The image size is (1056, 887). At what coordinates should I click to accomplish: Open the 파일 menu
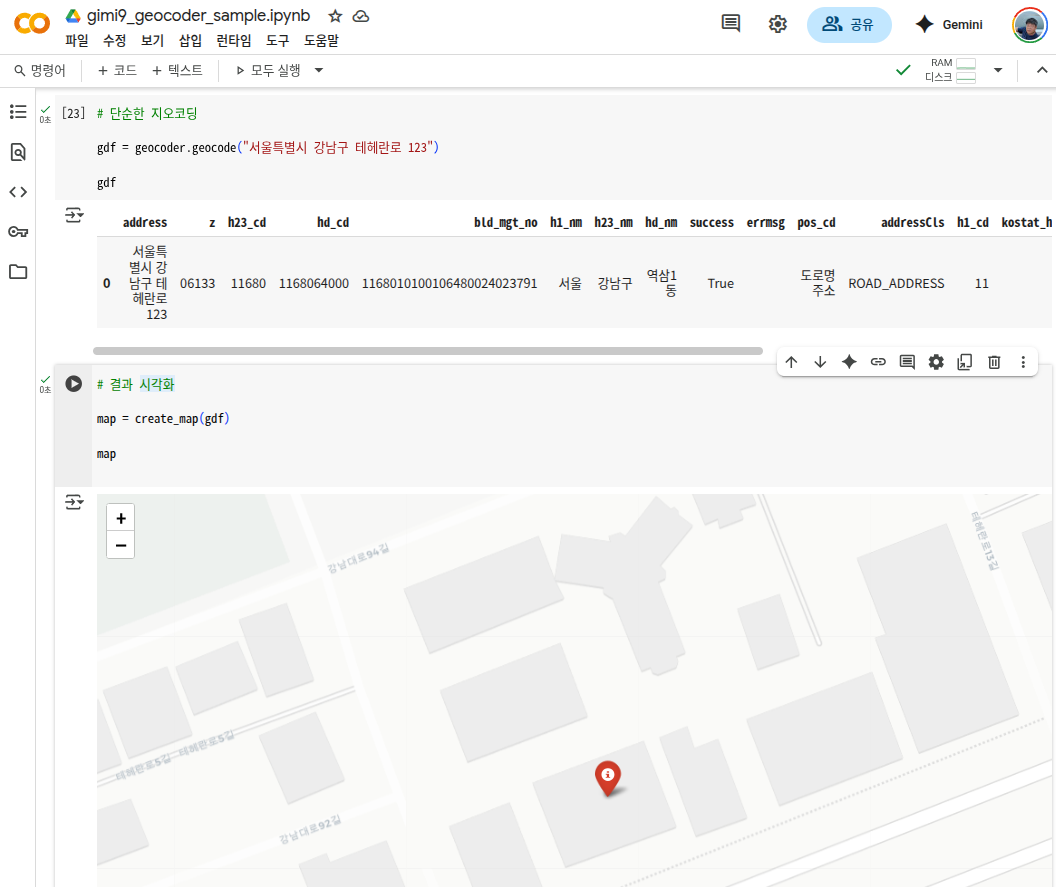tap(76, 41)
